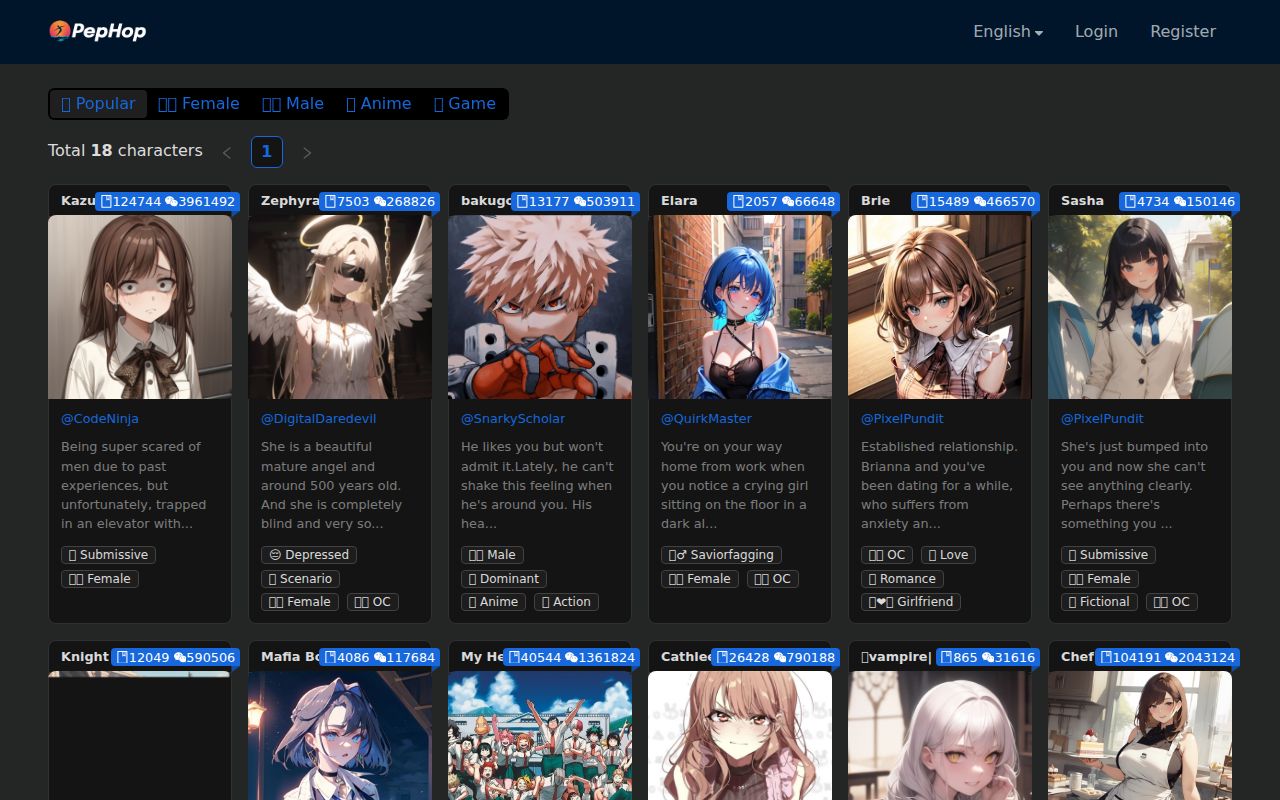This screenshot has width=1280, height=800.
Task: Toggle the Girlfriend tag on Brie's card
Action: [911, 601]
